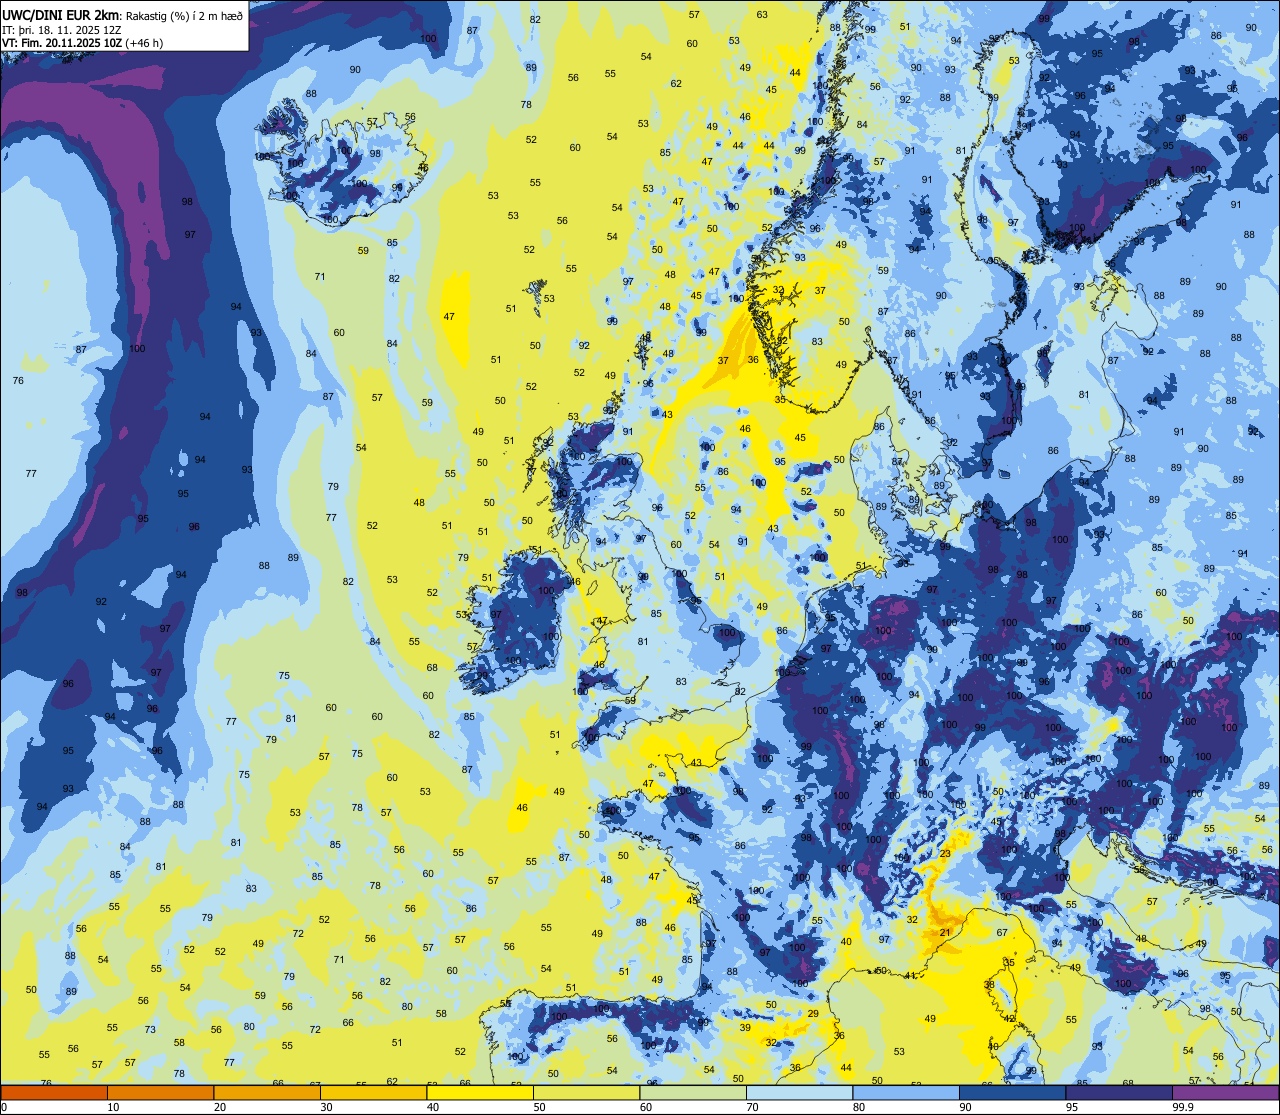Click the dark orange 0–10 legend segment

(54, 1092)
